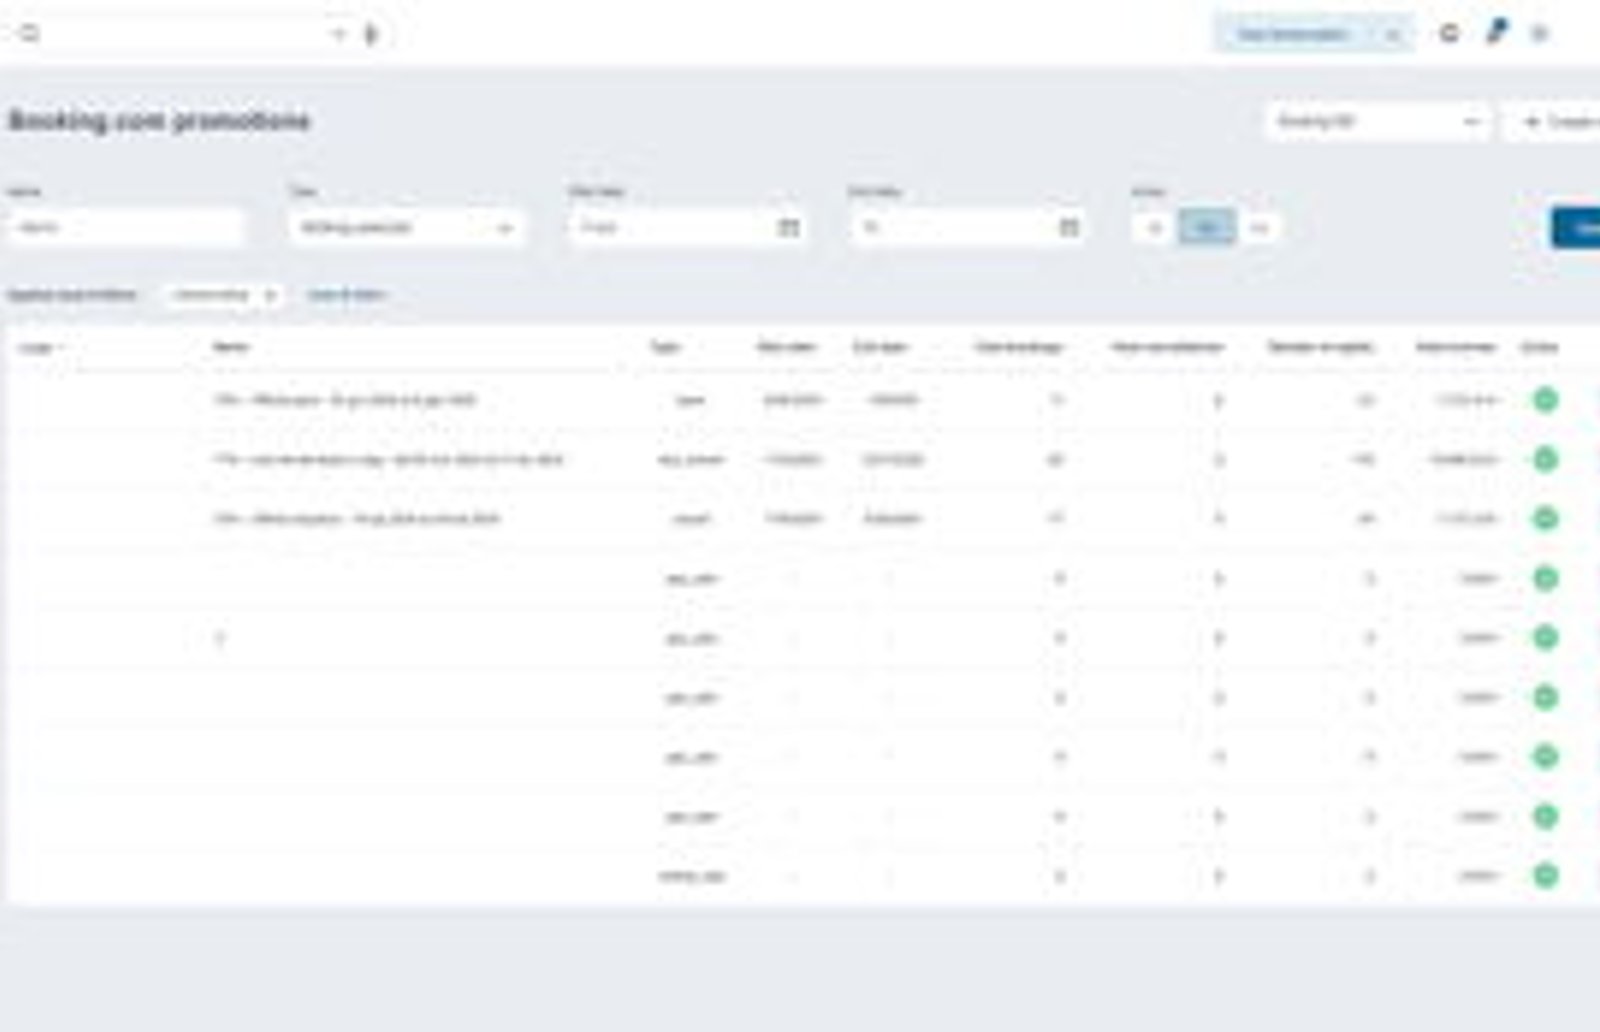Open the Start date calendar icon
The image size is (1600, 1032).
[x=789, y=228]
